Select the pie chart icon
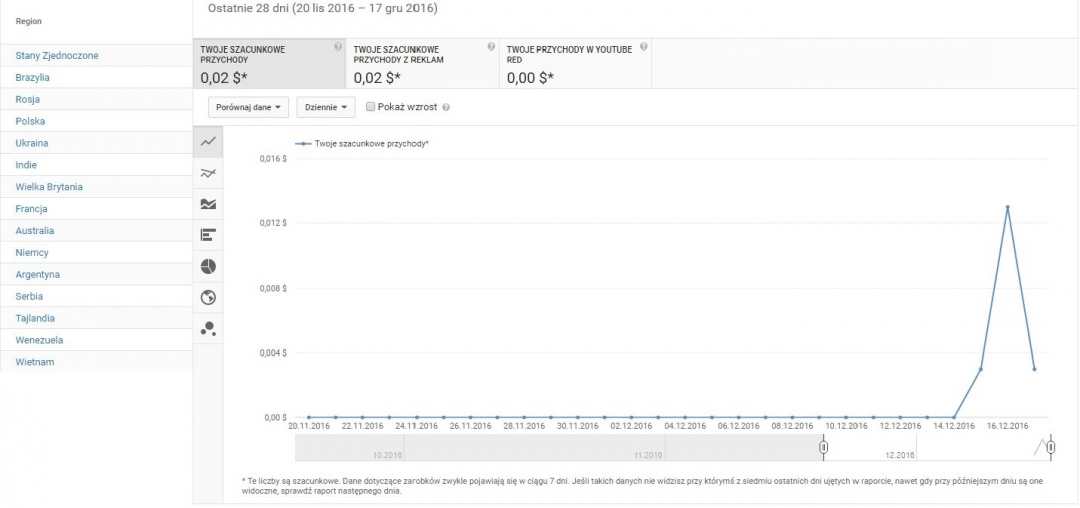 click(x=208, y=266)
